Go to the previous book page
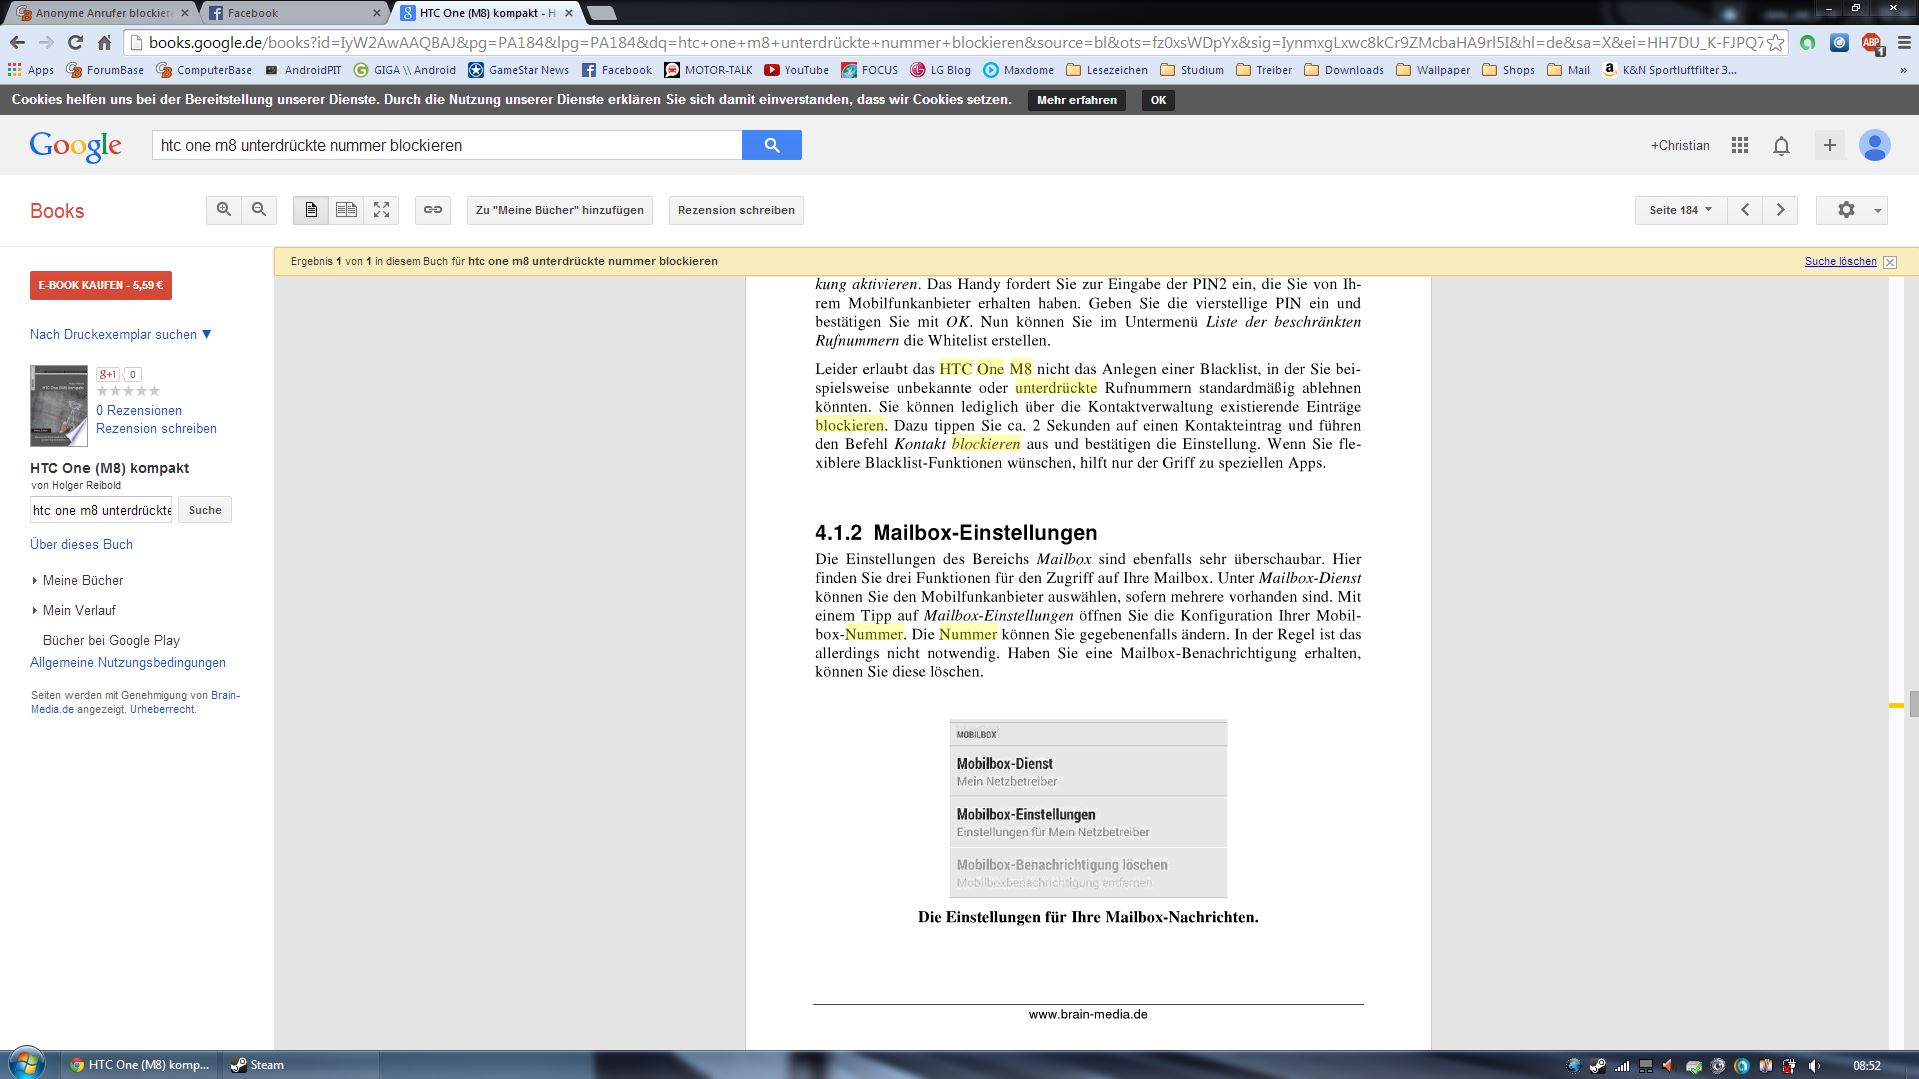This screenshot has width=1919, height=1079. coord(1745,210)
